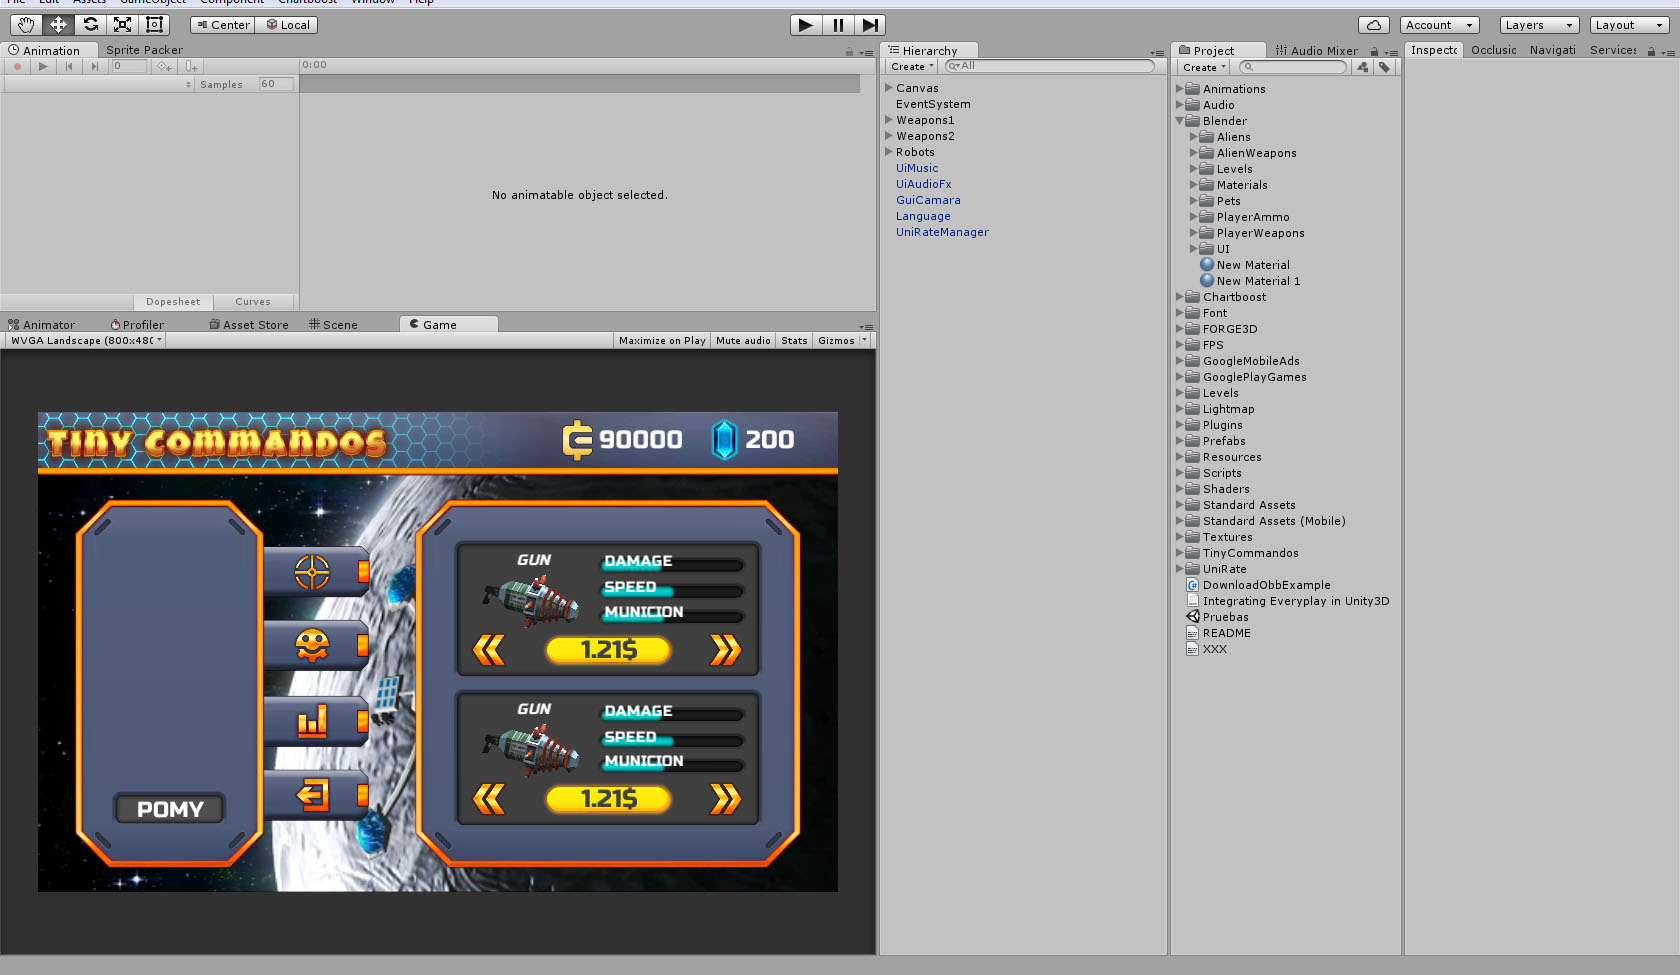Viewport: 1680px width, 975px height.
Task: Click the search-by-label tag icon in Project
Action: pos(1384,67)
